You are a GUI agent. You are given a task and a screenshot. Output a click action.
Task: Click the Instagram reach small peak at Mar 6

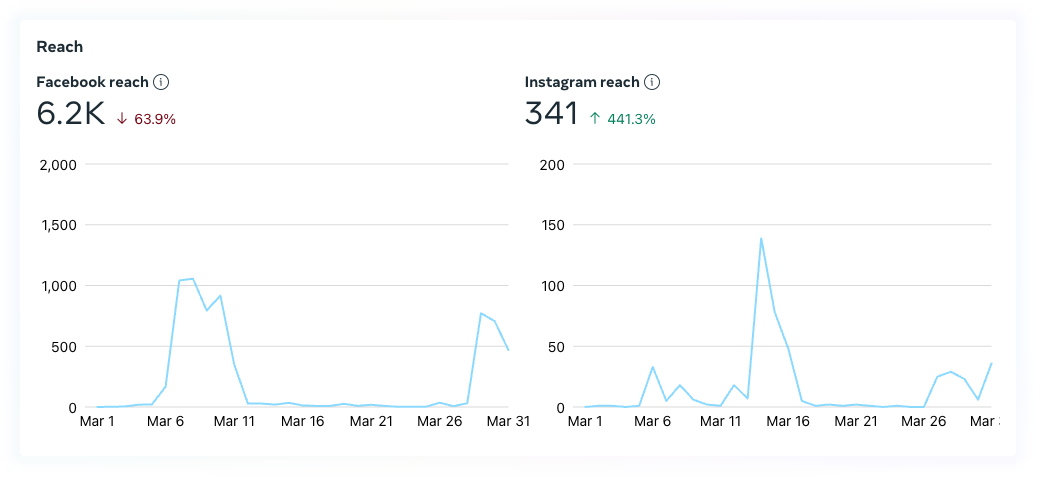[653, 367]
